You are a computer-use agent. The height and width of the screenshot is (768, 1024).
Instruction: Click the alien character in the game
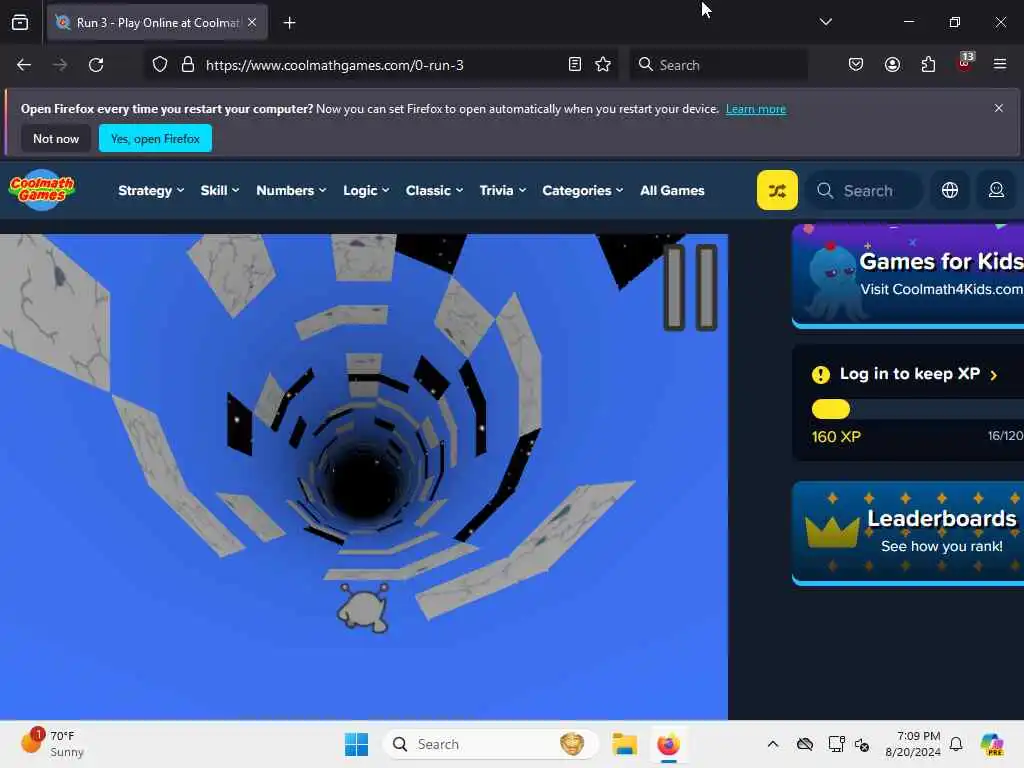pyautogui.click(x=363, y=608)
